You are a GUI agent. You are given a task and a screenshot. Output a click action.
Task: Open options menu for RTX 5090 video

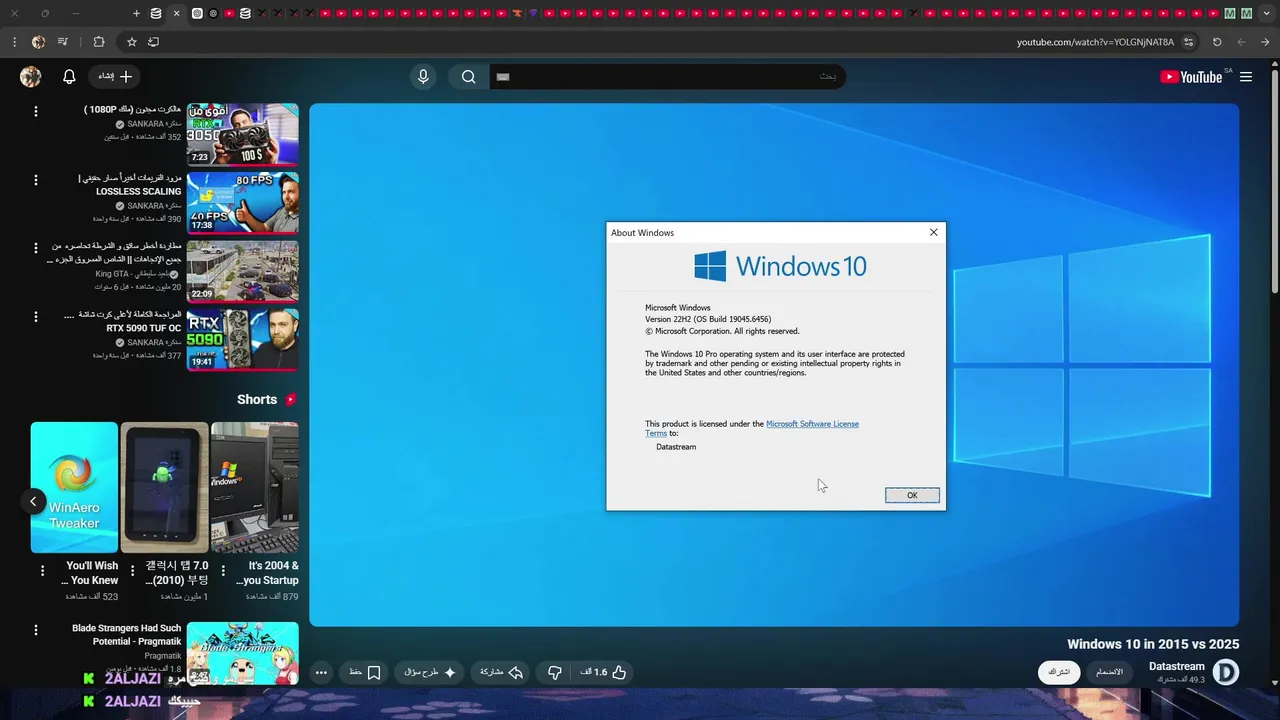36,316
